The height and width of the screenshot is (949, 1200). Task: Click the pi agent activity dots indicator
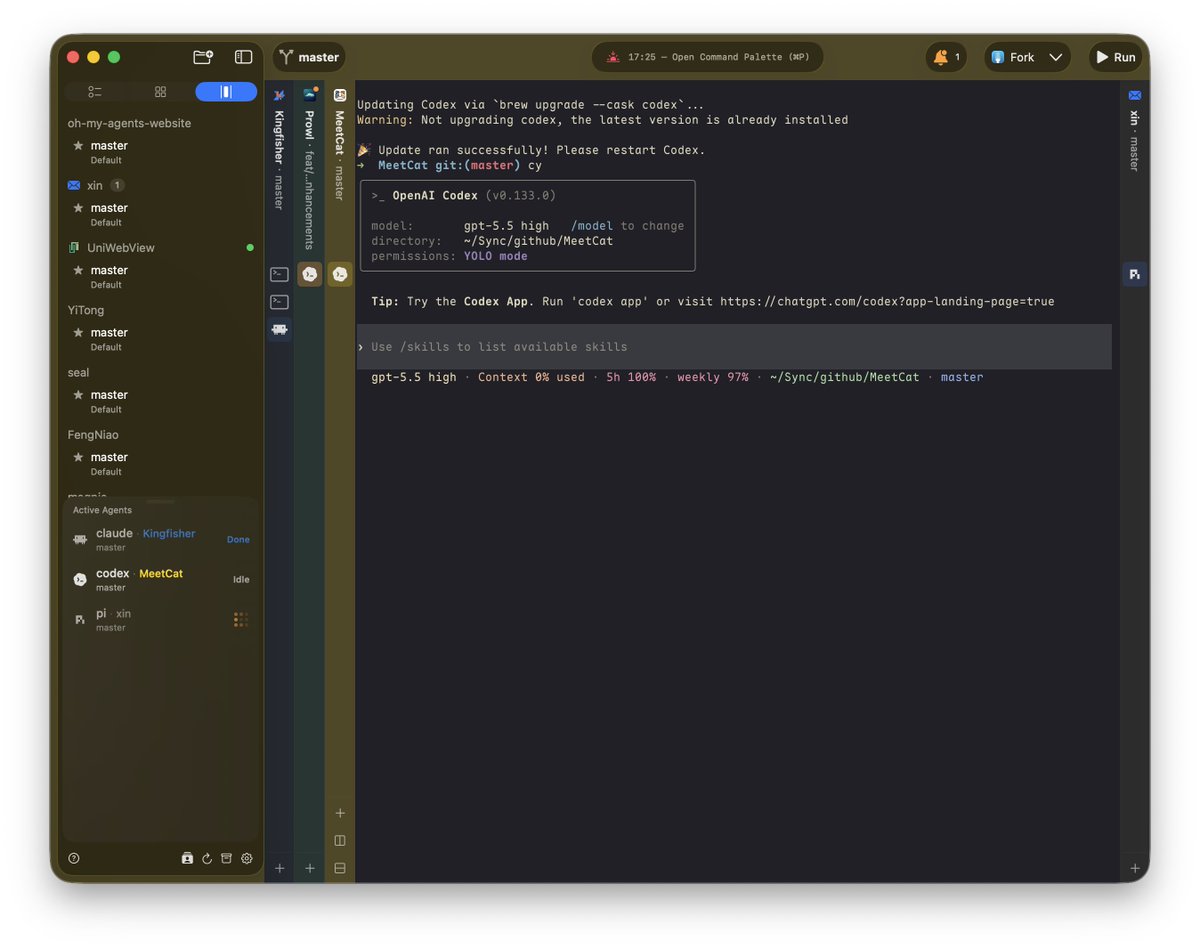click(241, 620)
